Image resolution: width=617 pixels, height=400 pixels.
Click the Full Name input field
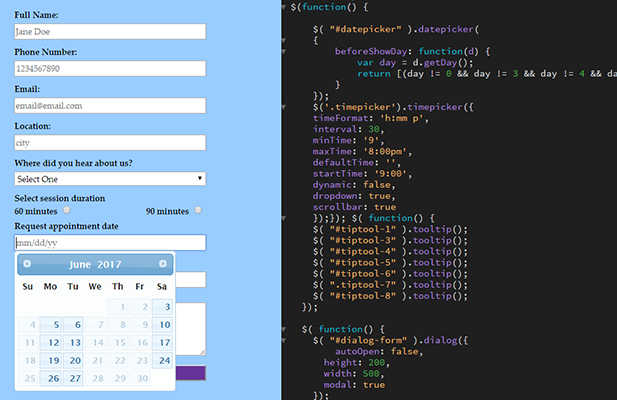tap(110, 31)
